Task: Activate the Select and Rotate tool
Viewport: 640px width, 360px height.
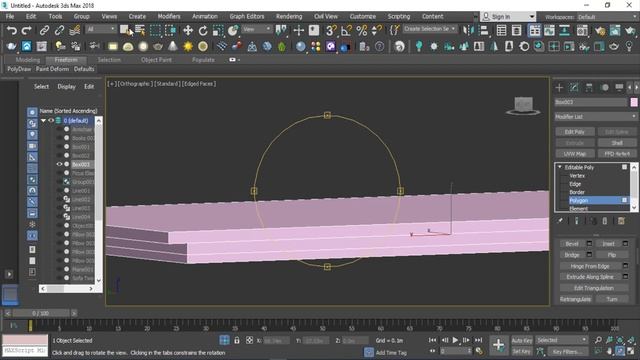Action: pyautogui.click(x=203, y=31)
